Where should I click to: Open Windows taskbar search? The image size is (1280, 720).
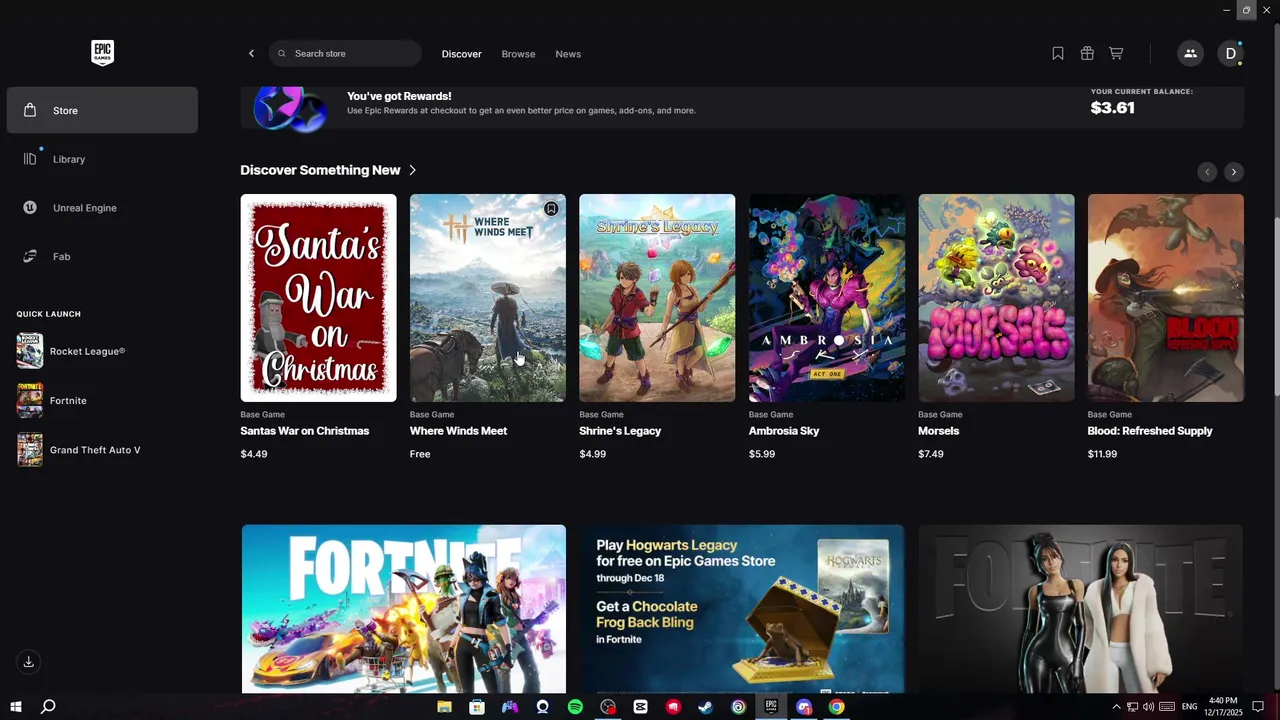47,707
